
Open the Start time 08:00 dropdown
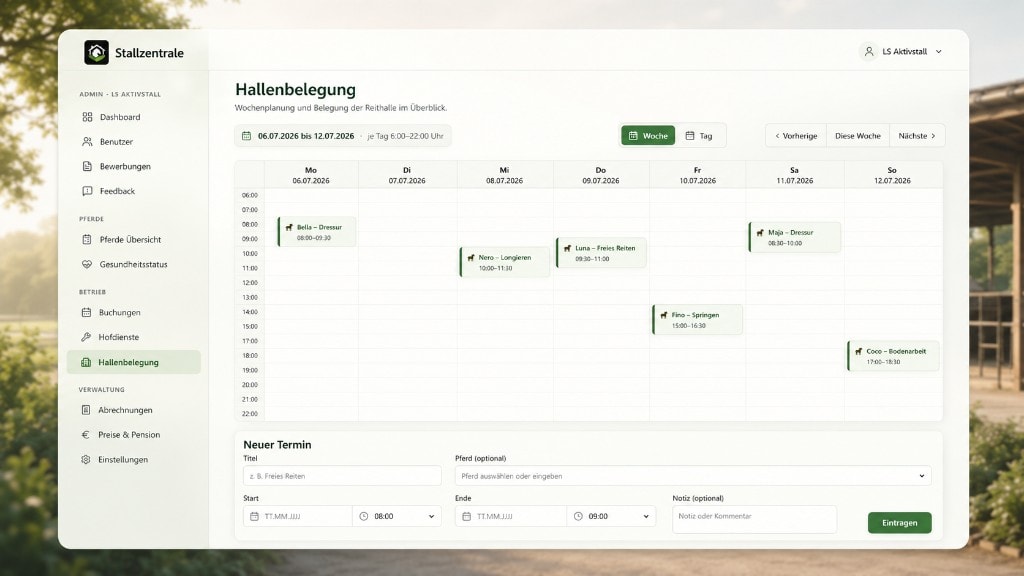point(397,517)
